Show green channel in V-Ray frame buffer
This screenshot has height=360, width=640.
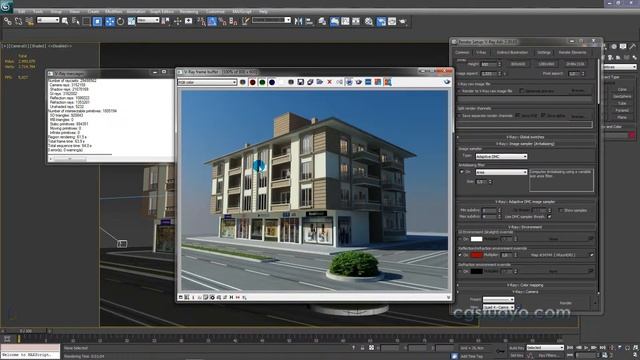coord(262,82)
